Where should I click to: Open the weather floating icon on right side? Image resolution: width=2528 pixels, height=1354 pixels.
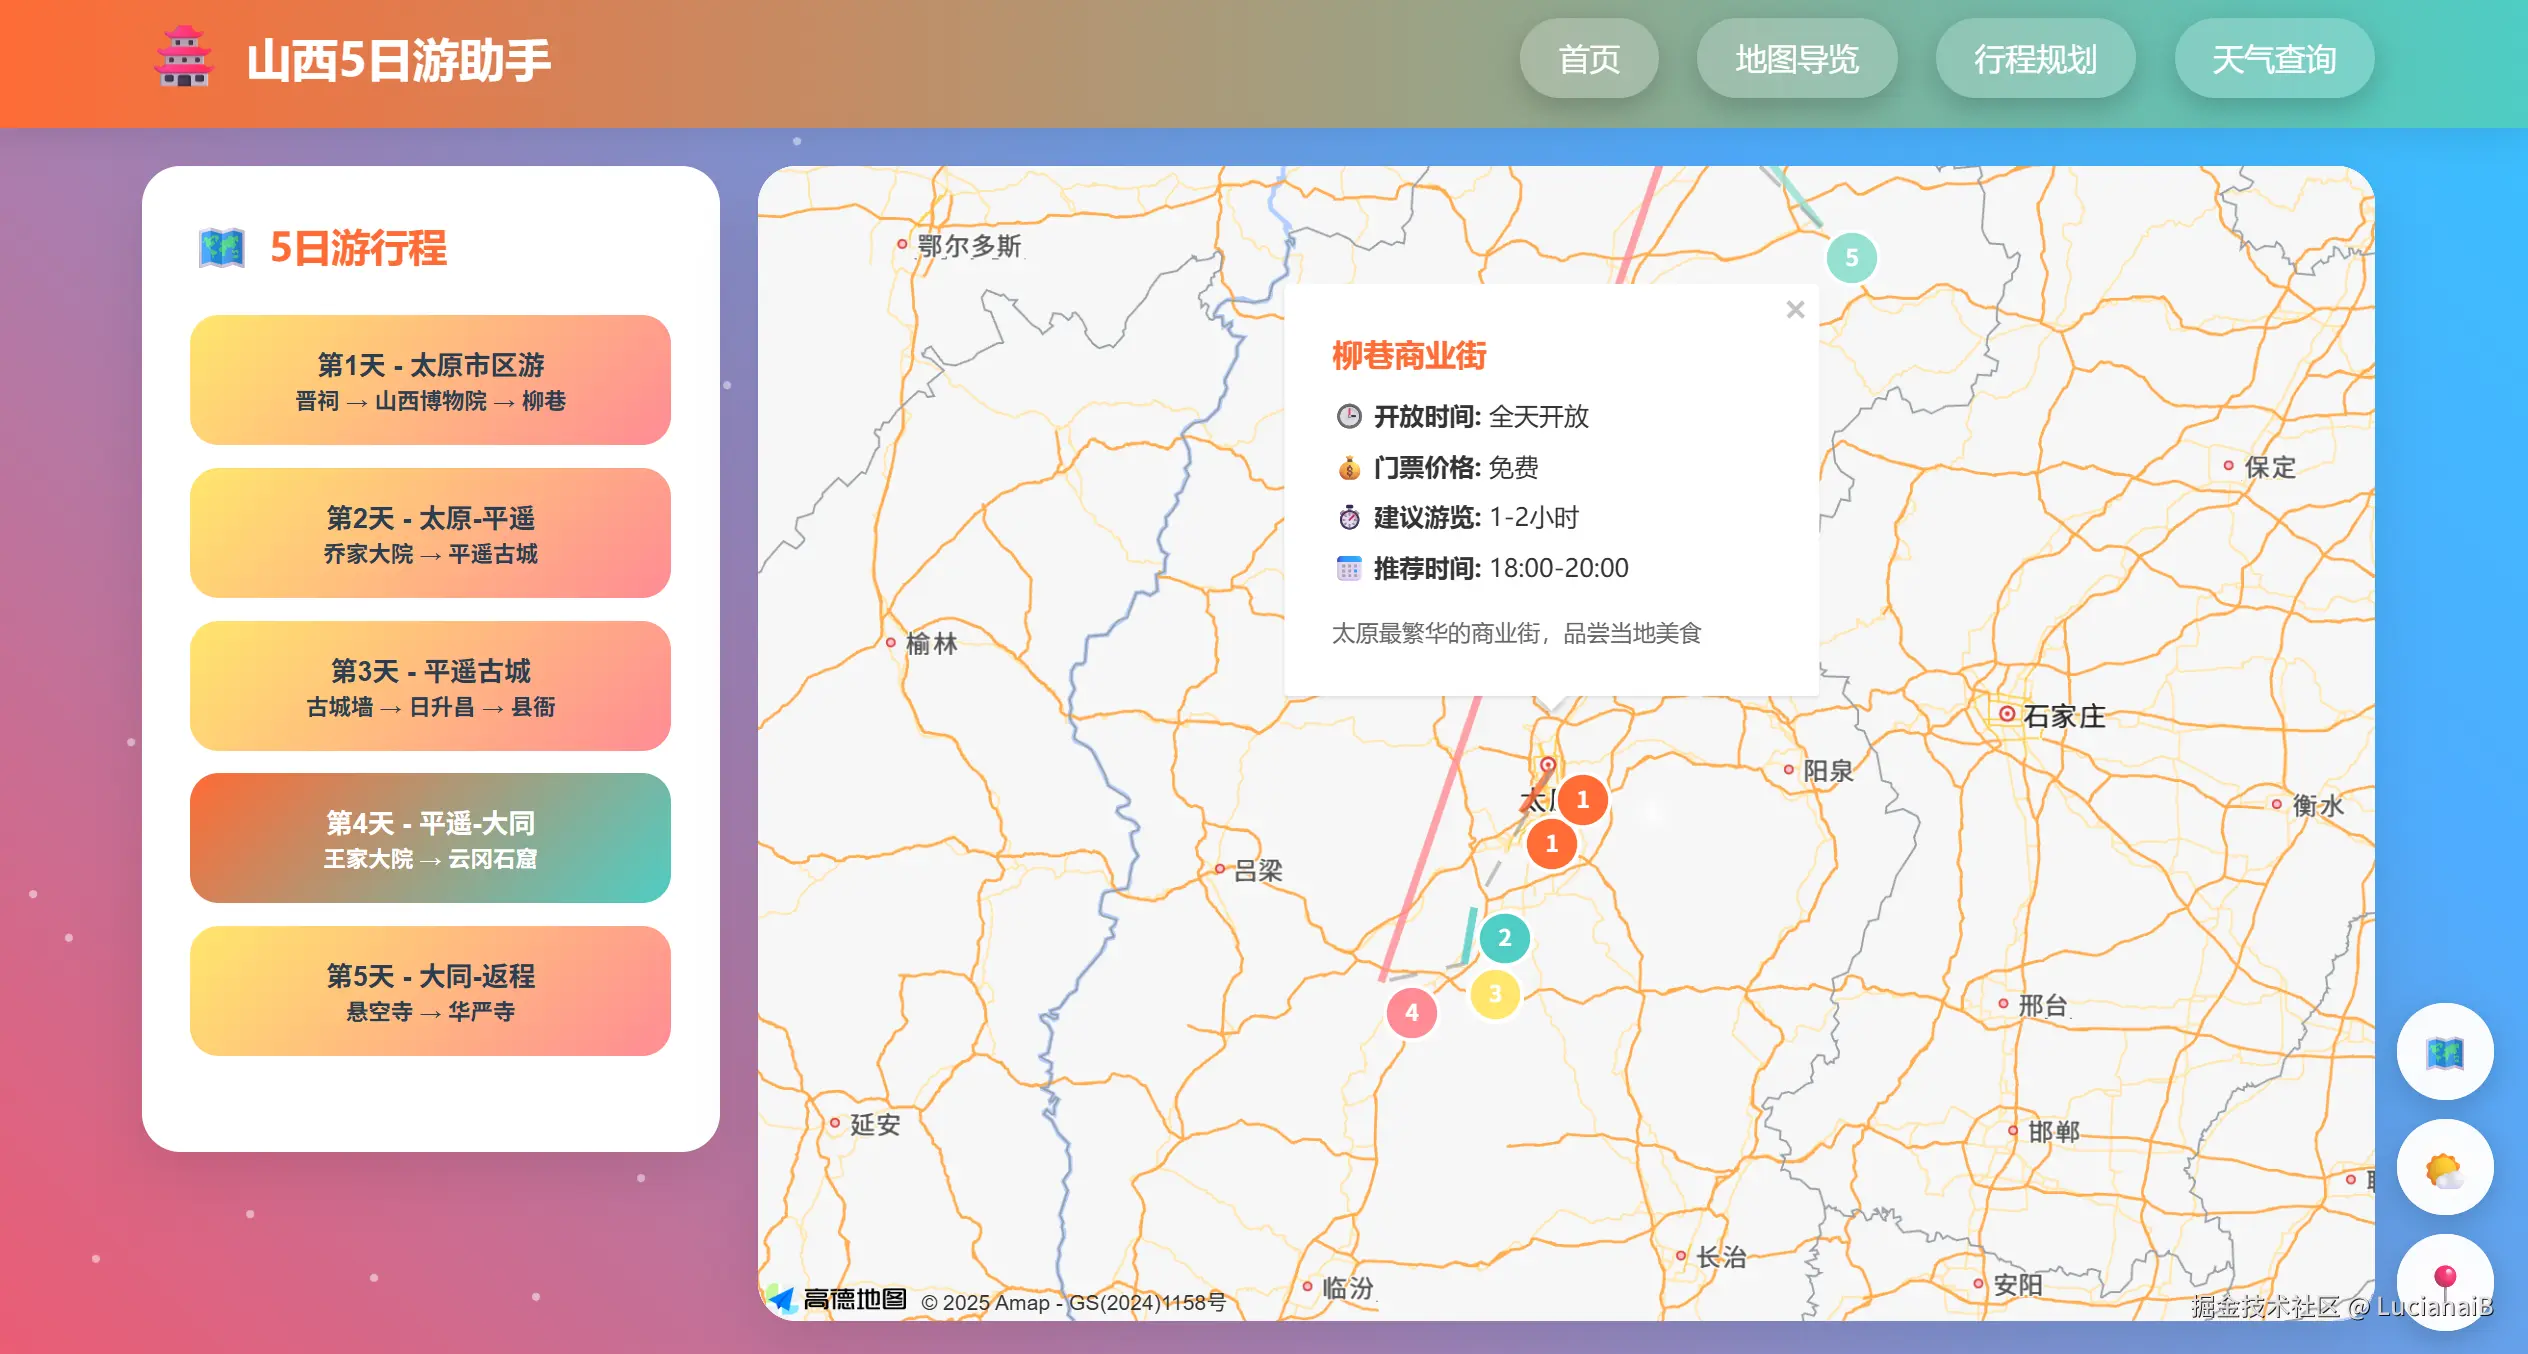pos(2446,1168)
